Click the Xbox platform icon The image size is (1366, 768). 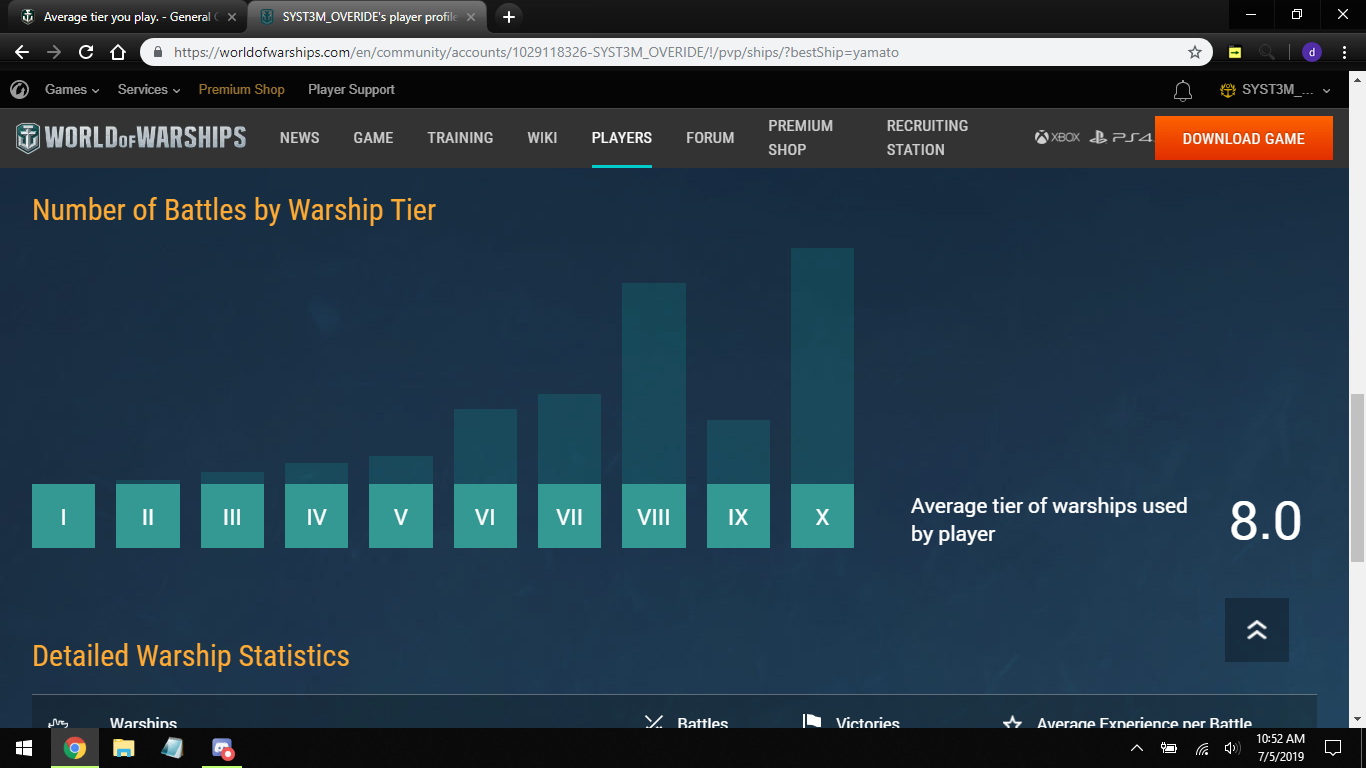(x=1057, y=138)
